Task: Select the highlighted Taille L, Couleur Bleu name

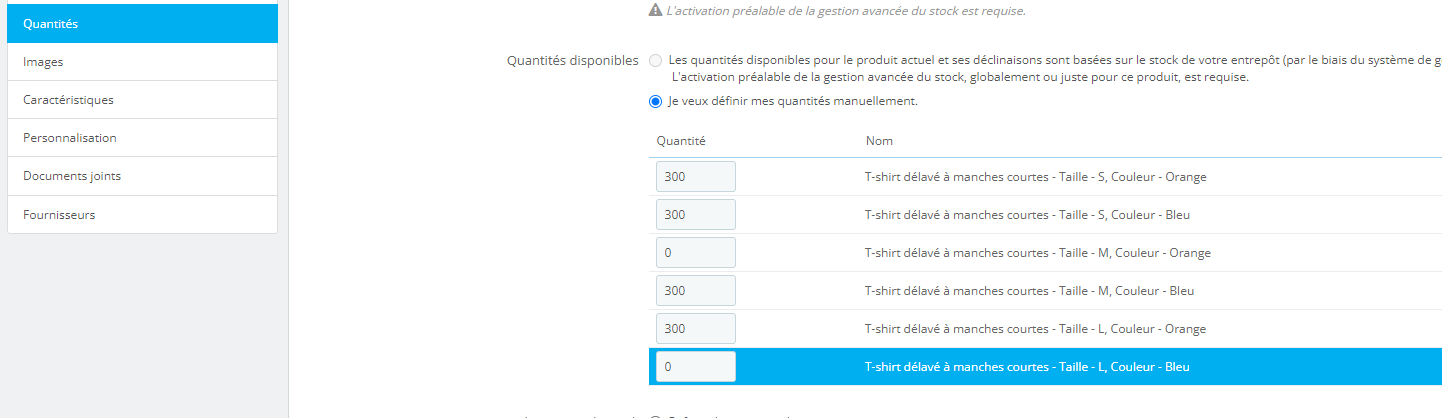Action: pyautogui.click(x=1027, y=367)
